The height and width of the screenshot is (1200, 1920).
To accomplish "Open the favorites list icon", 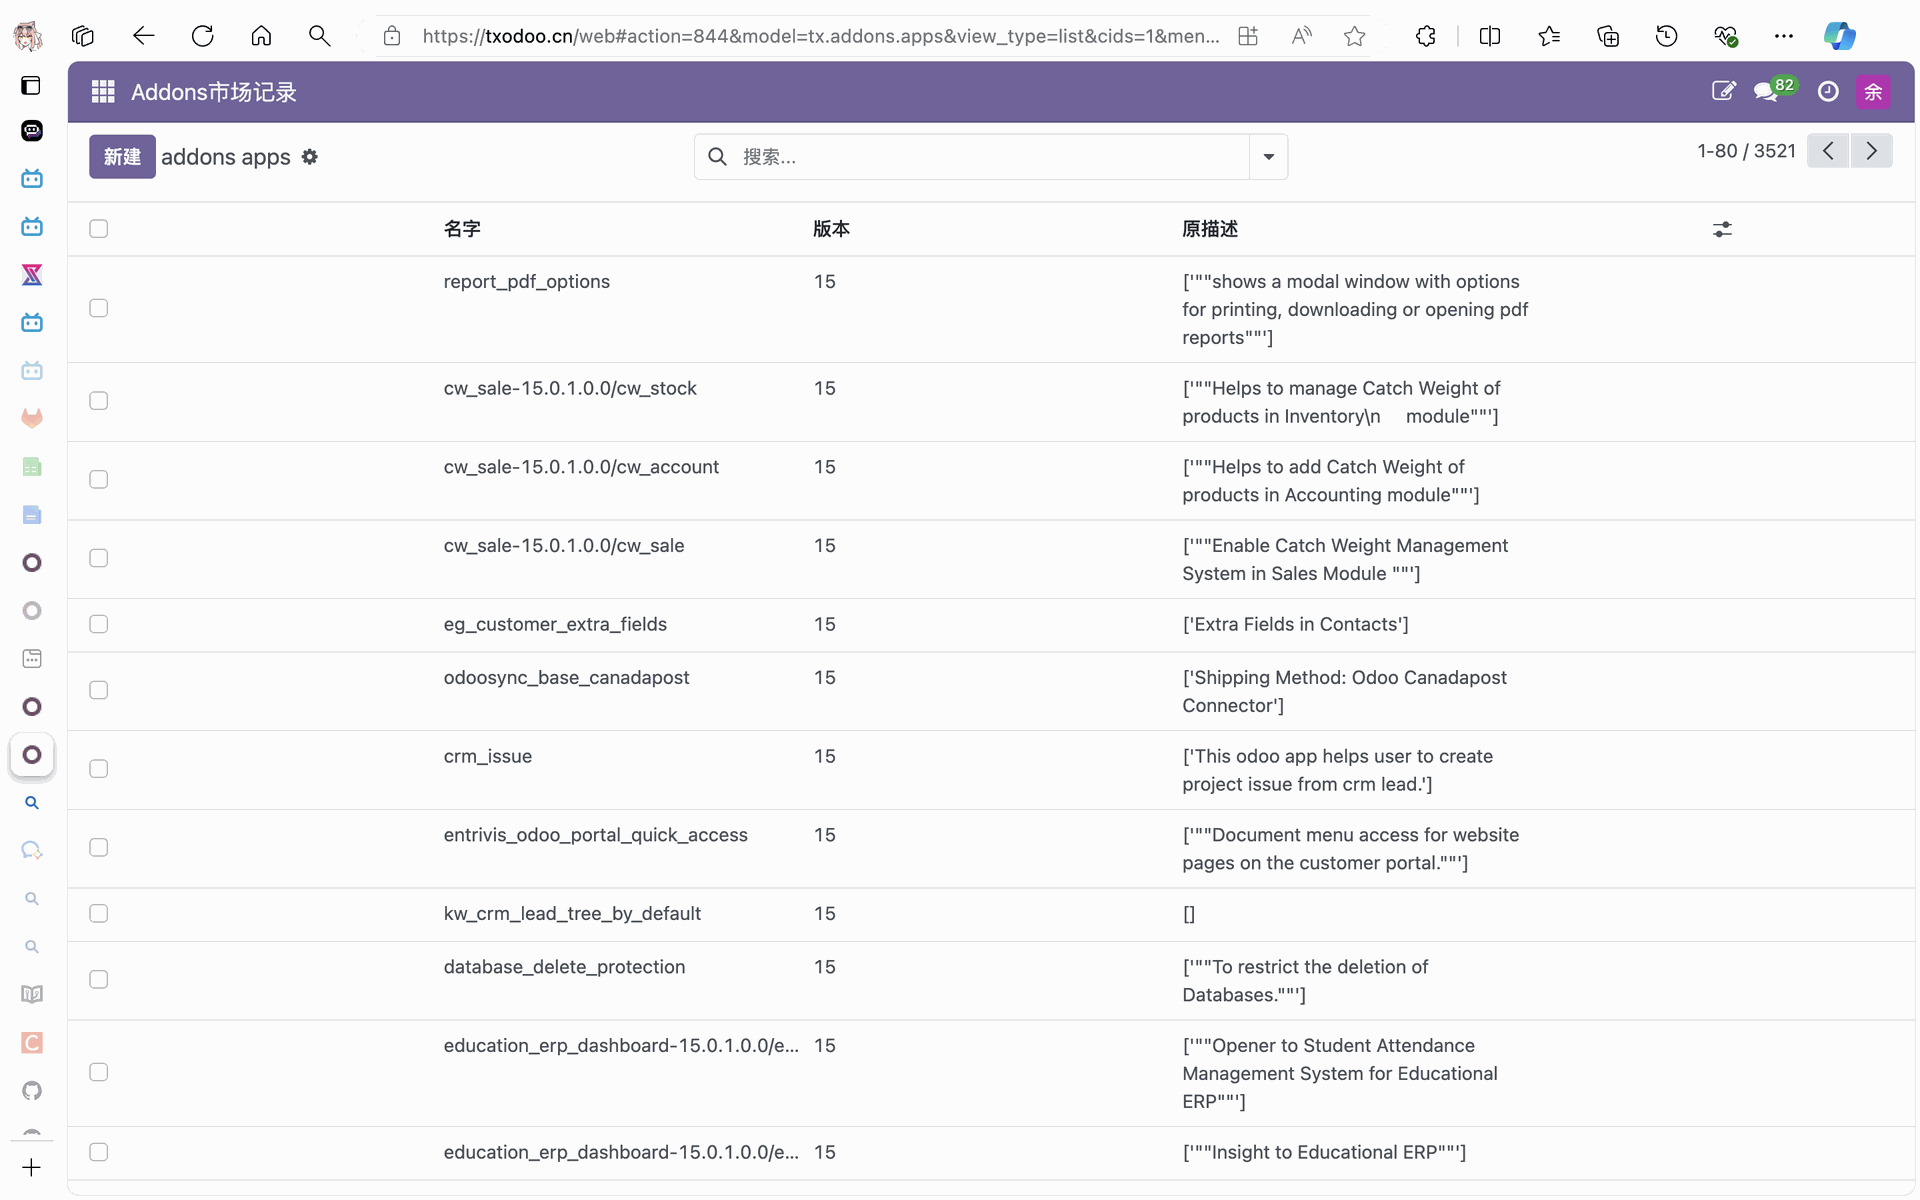I will coord(1549,36).
